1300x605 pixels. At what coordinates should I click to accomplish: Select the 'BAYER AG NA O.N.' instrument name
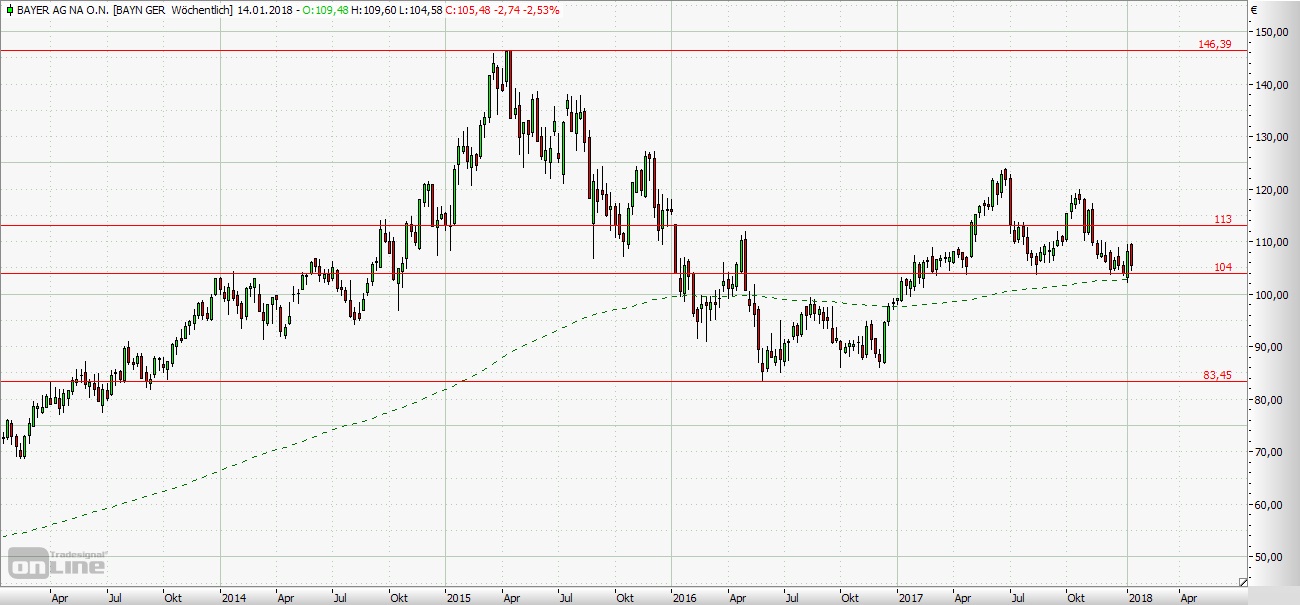(63, 10)
